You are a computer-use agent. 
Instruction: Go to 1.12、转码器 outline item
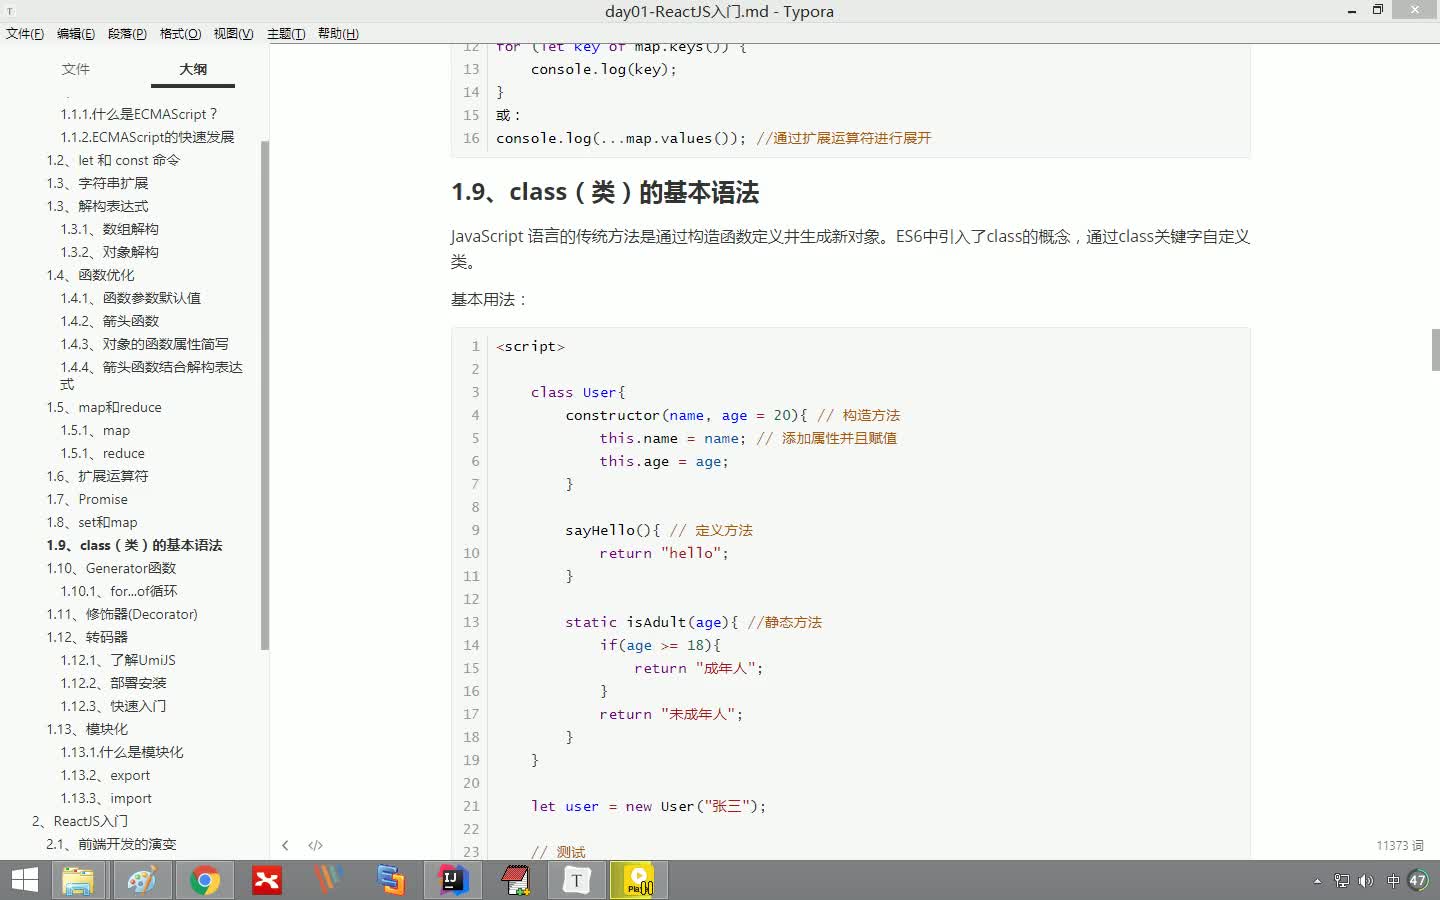click(x=87, y=637)
